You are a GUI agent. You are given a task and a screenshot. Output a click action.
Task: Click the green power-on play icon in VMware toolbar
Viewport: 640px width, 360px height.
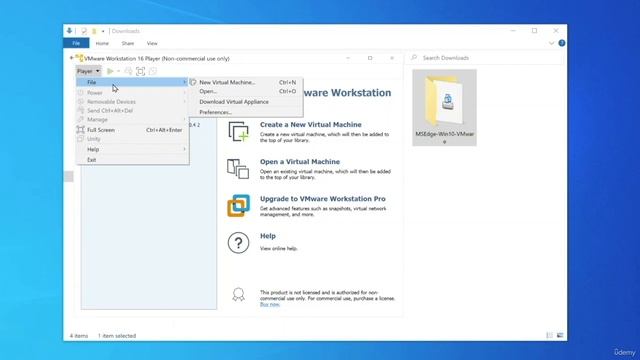110,71
